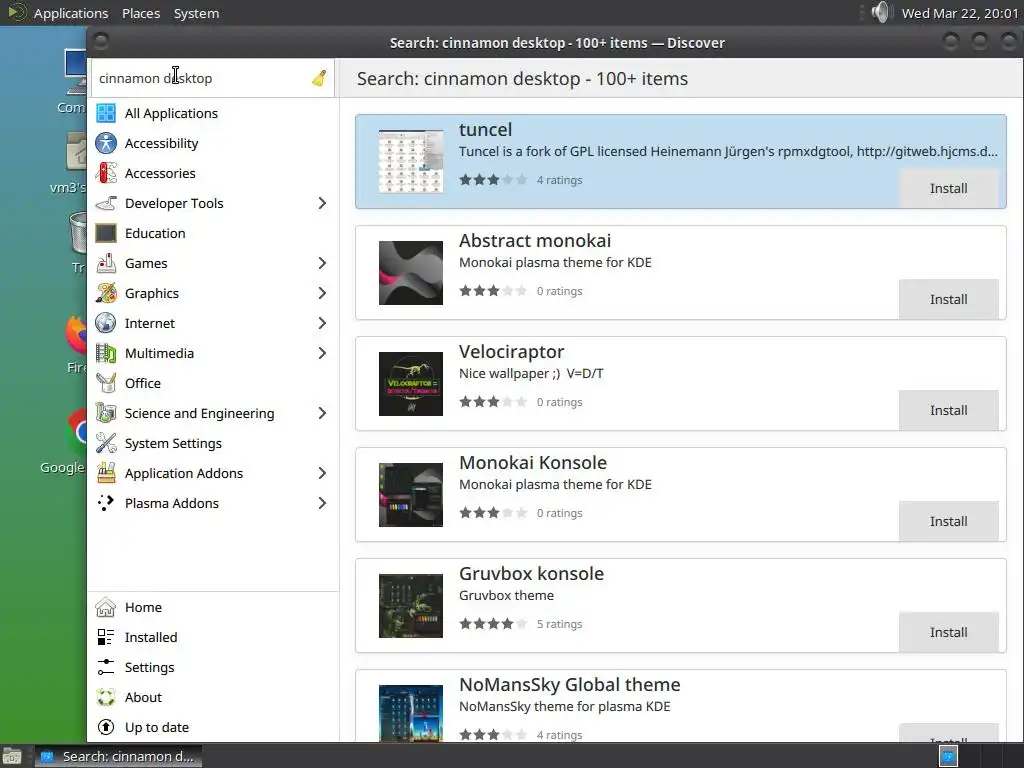Expand the Developer Tools category arrow
Screen dimensions: 1024x768
pos(322,203)
